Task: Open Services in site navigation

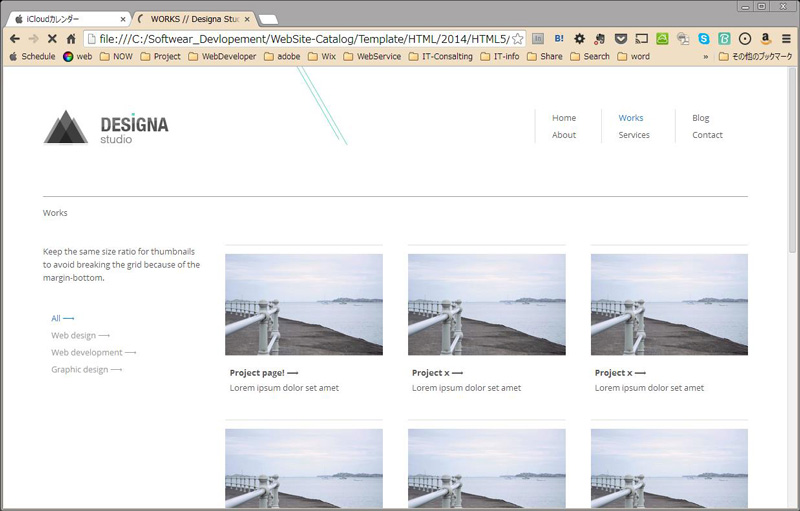Action: [634, 135]
